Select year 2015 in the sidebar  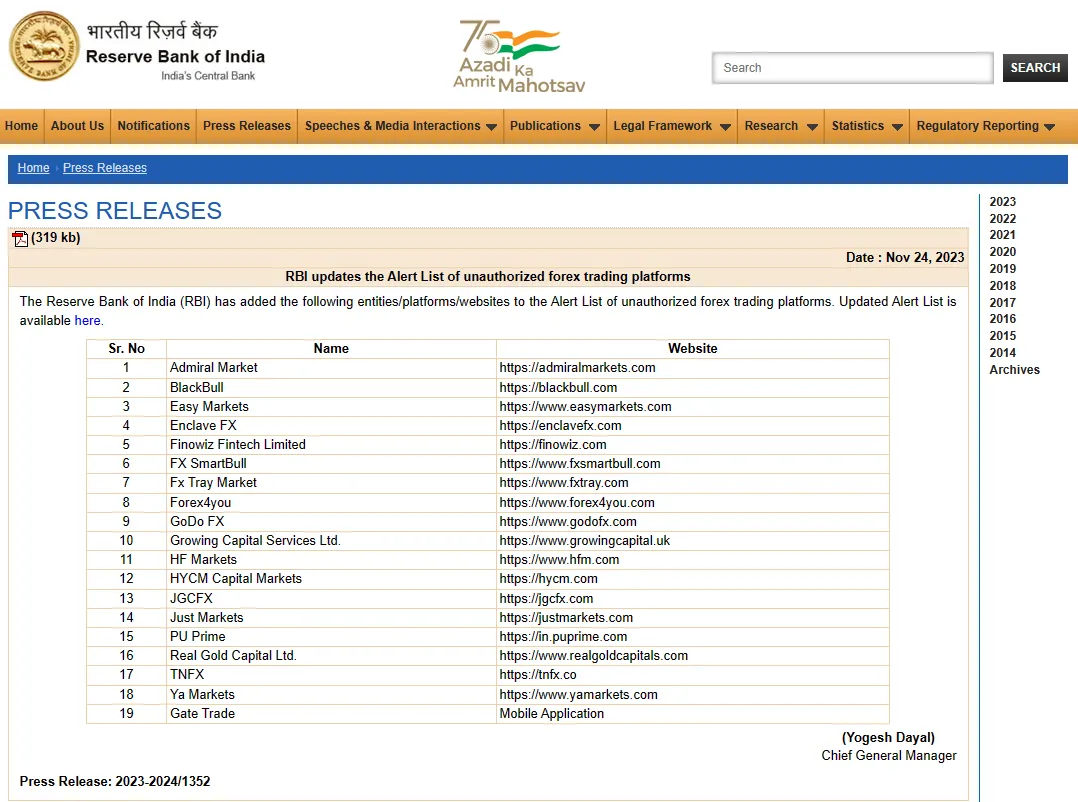tap(1002, 335)
